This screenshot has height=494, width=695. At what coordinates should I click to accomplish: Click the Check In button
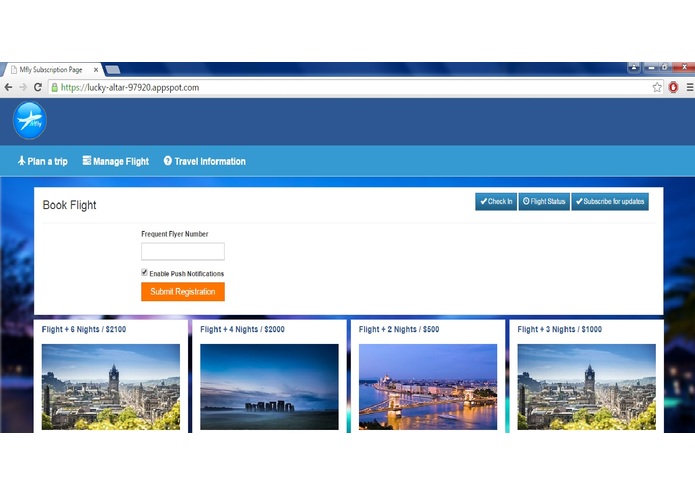pos(496,202)
